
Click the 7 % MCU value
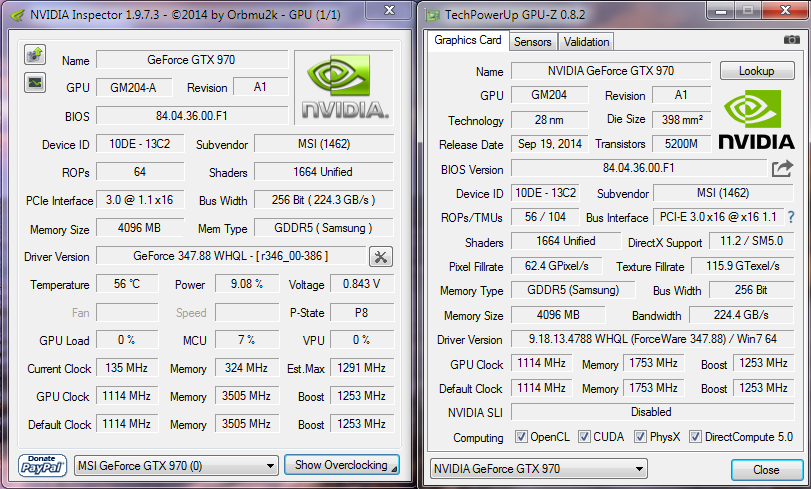(x=247, y=340)
